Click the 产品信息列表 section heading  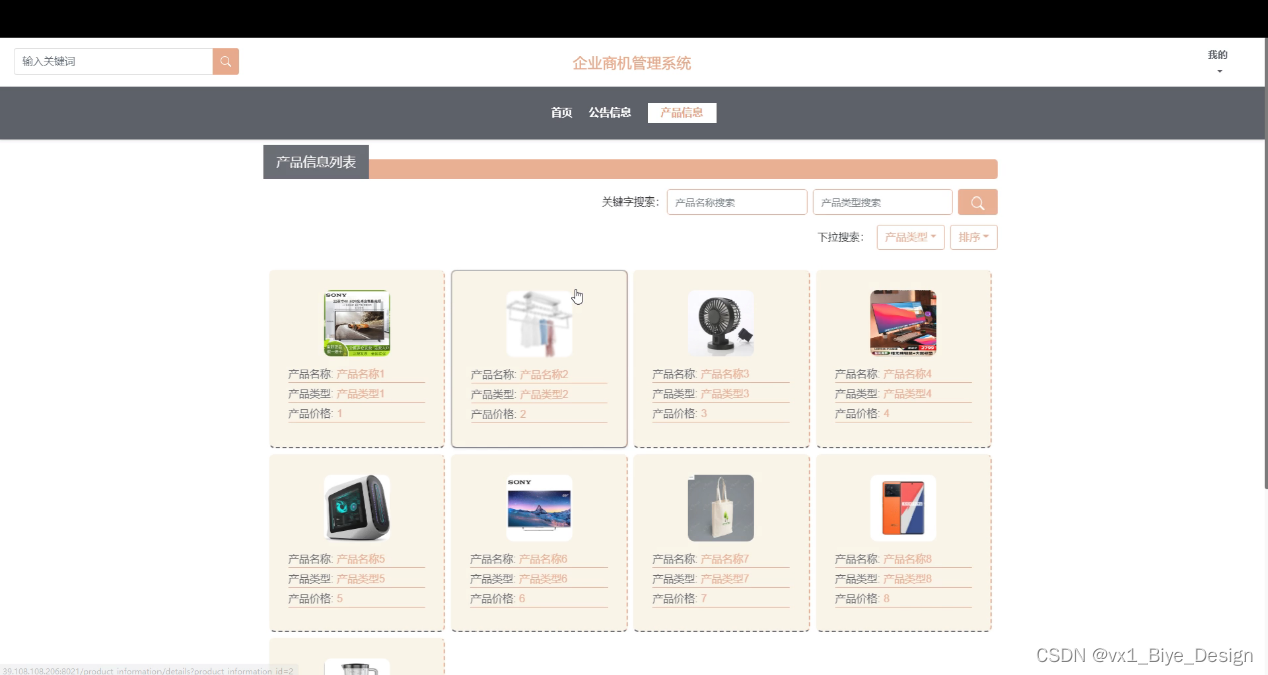click(x=316, y=162)
